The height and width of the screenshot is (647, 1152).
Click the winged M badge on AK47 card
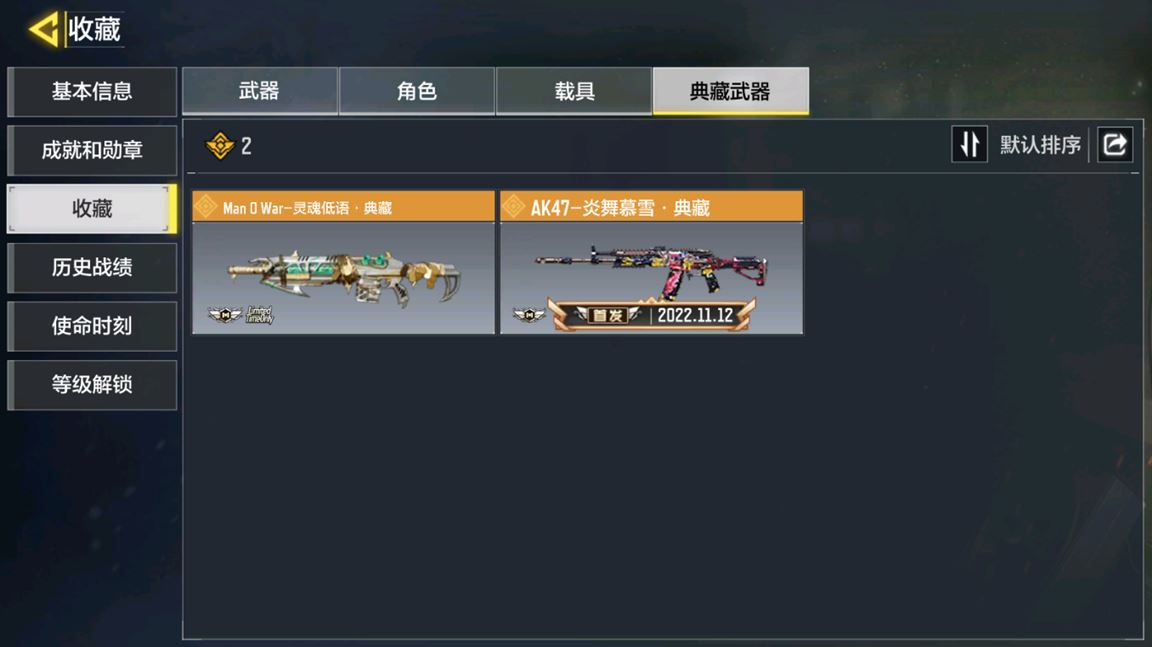tap(529, 315)
